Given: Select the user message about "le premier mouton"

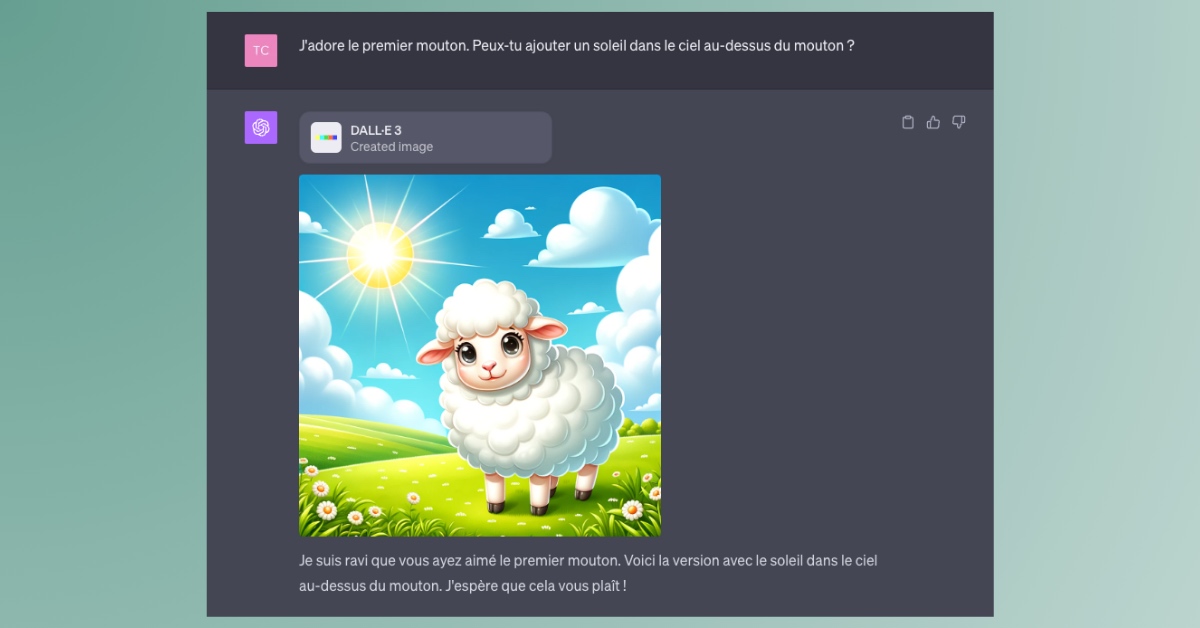Looking at the screenshot, I should pyautogui.click(x=577, y=46).
